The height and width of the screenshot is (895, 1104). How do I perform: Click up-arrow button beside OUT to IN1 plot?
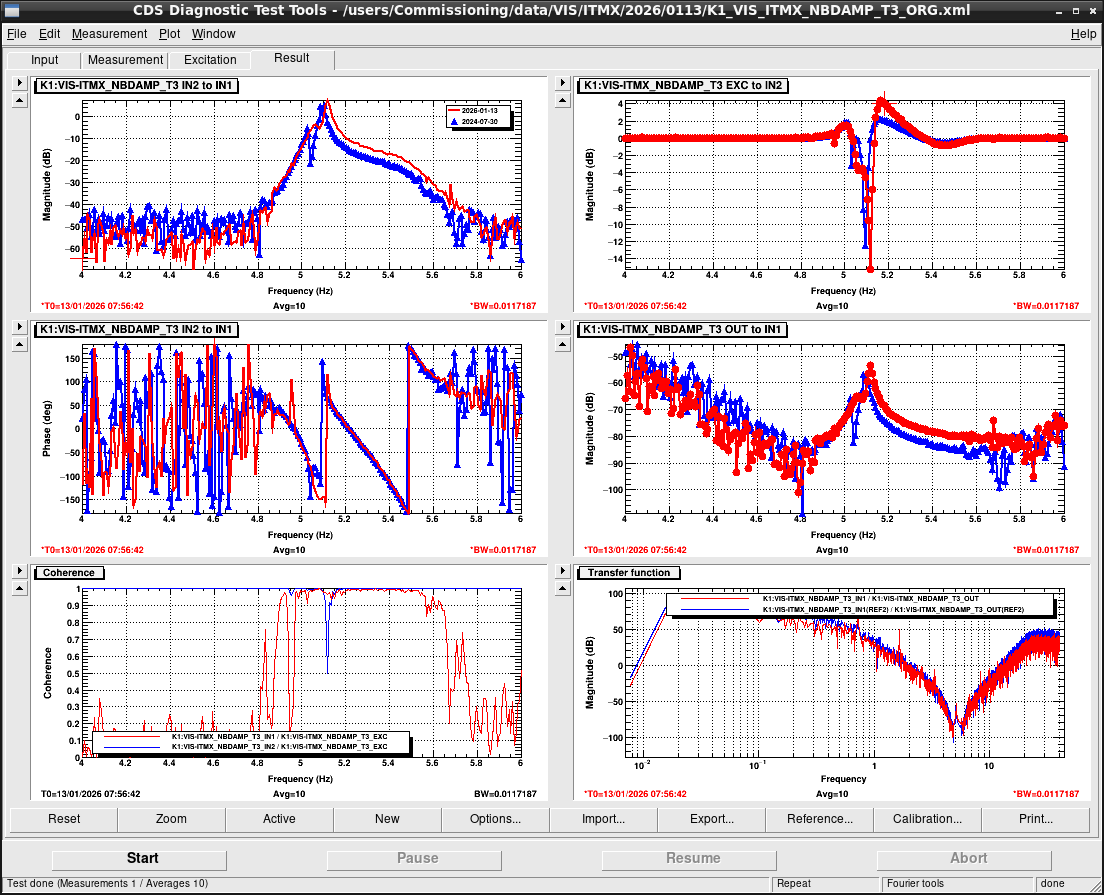coord(562,344)
